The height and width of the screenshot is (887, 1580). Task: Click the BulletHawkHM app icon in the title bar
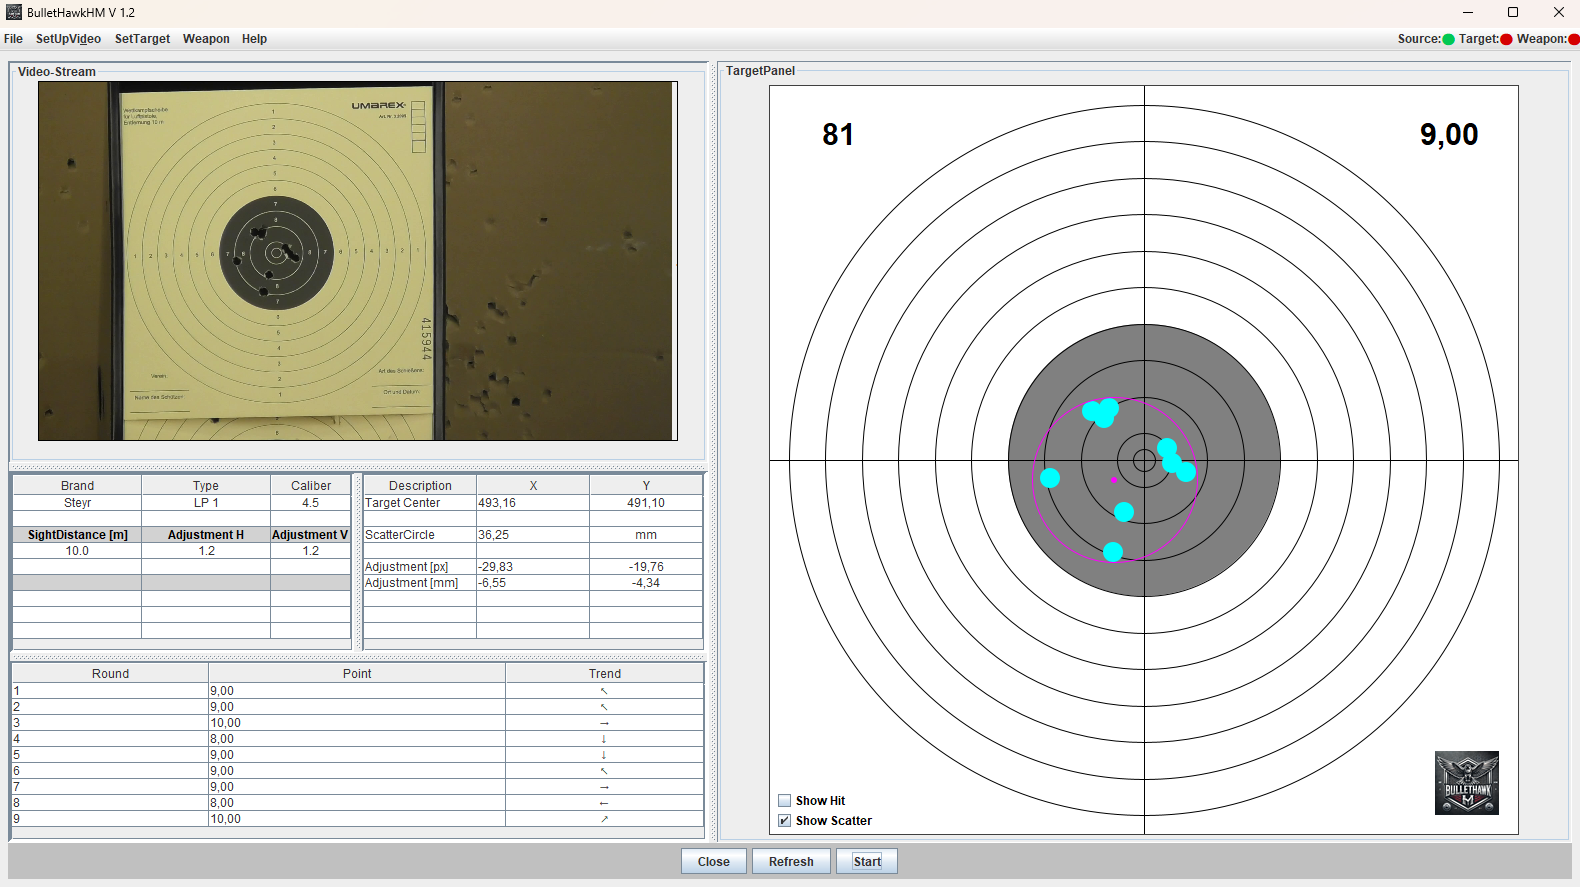coord(14,13)
